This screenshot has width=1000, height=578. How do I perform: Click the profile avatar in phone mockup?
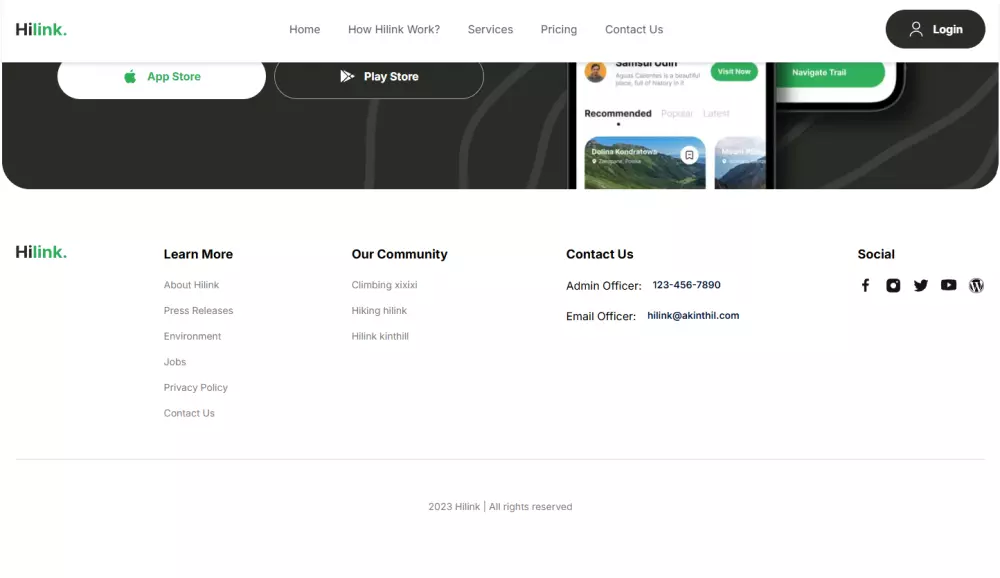595,71
